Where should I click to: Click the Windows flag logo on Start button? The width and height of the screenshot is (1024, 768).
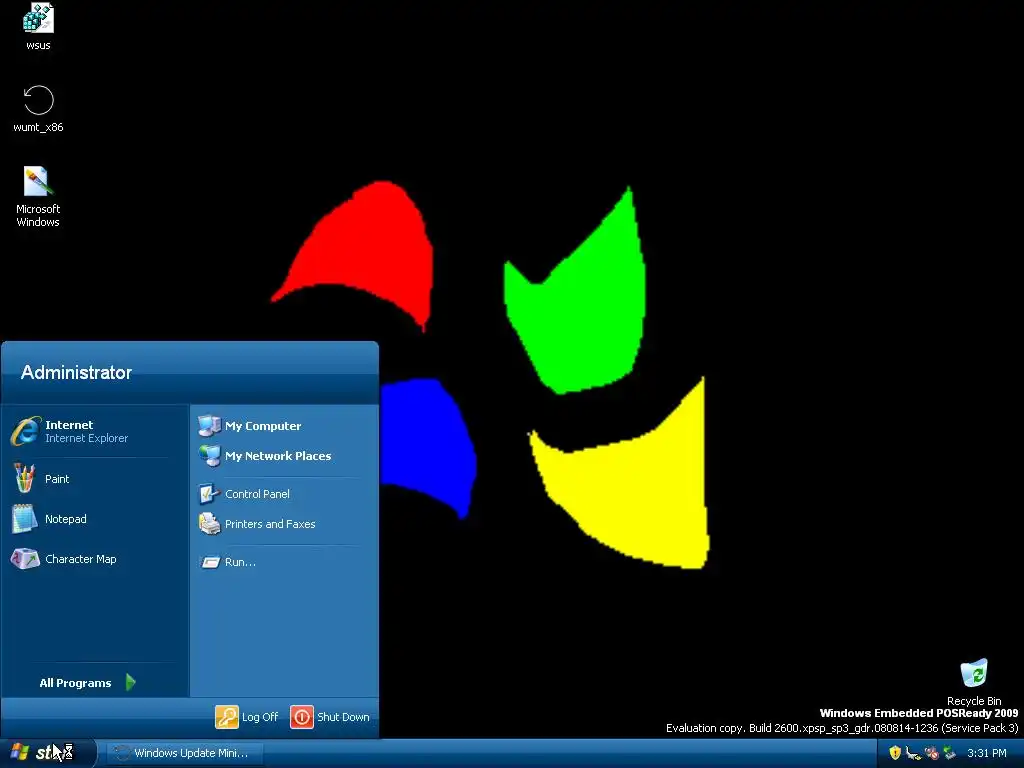tap(20, 752)
